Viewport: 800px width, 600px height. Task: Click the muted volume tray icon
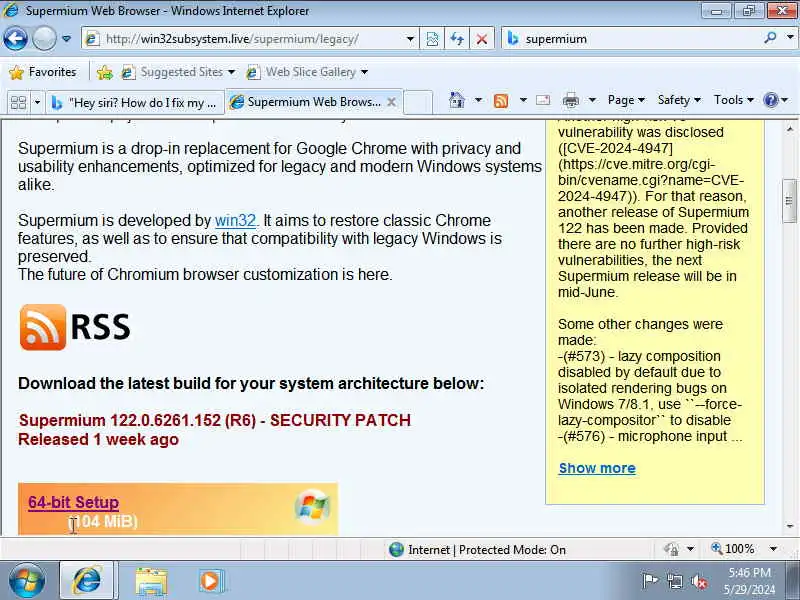tap(698, 581)
